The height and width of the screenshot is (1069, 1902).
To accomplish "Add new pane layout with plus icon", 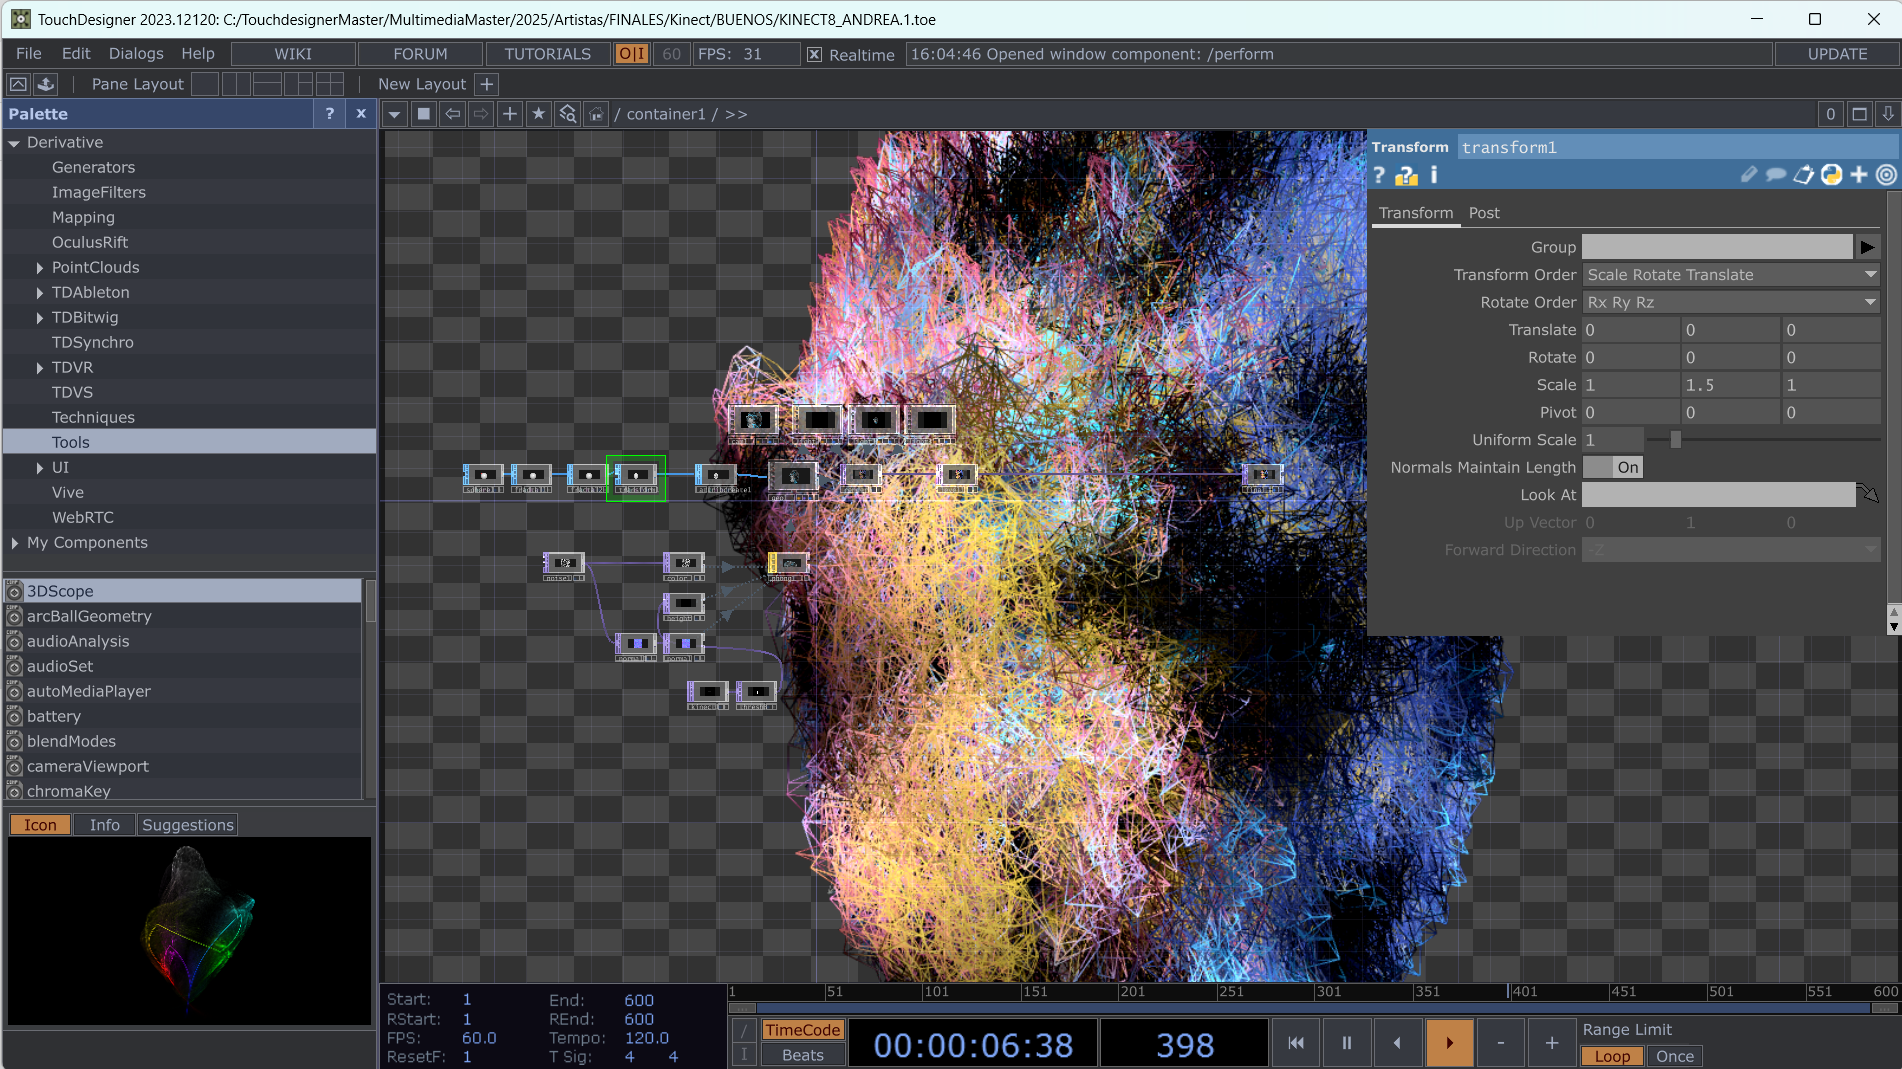I will pyautogui.click(x=487, y=84).
